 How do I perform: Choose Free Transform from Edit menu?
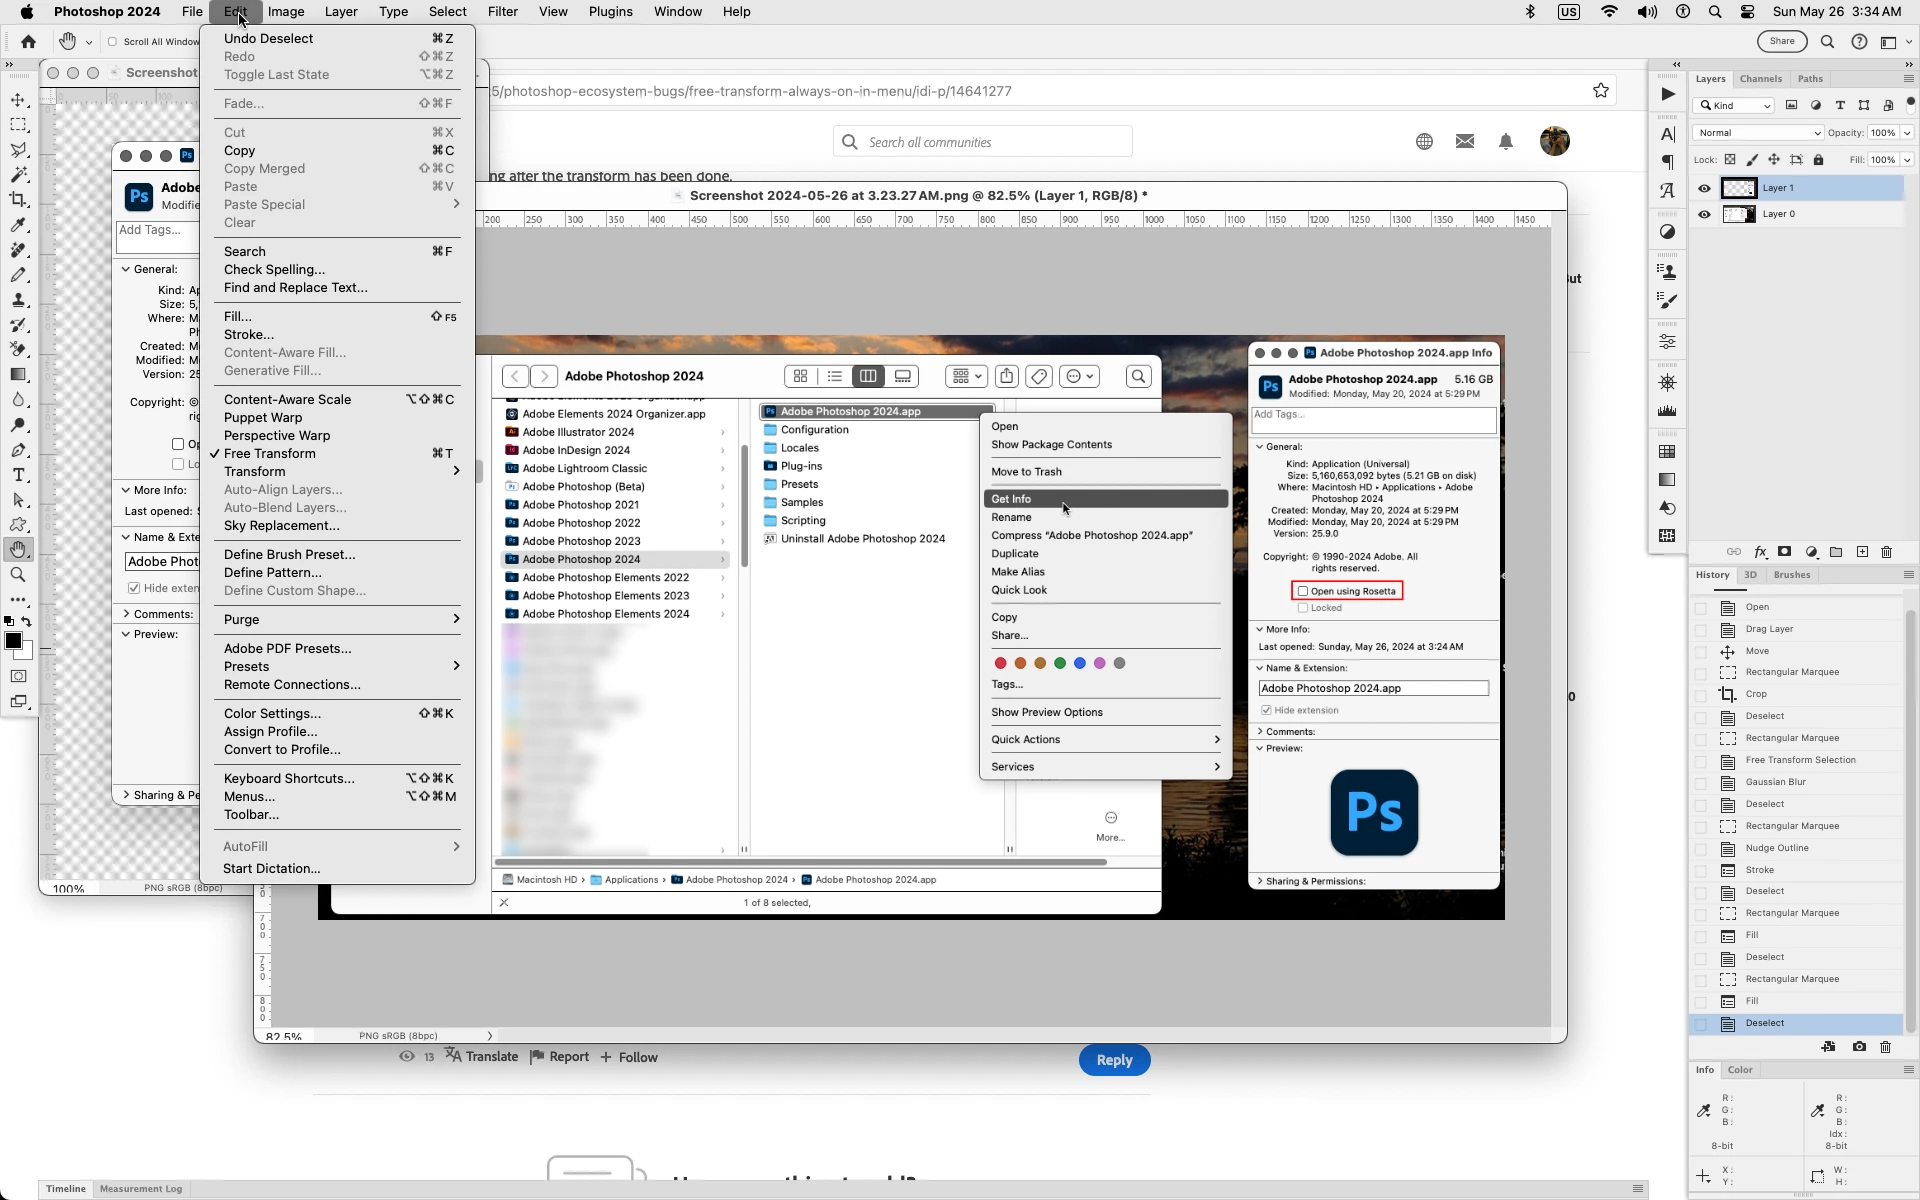(270, 454)
